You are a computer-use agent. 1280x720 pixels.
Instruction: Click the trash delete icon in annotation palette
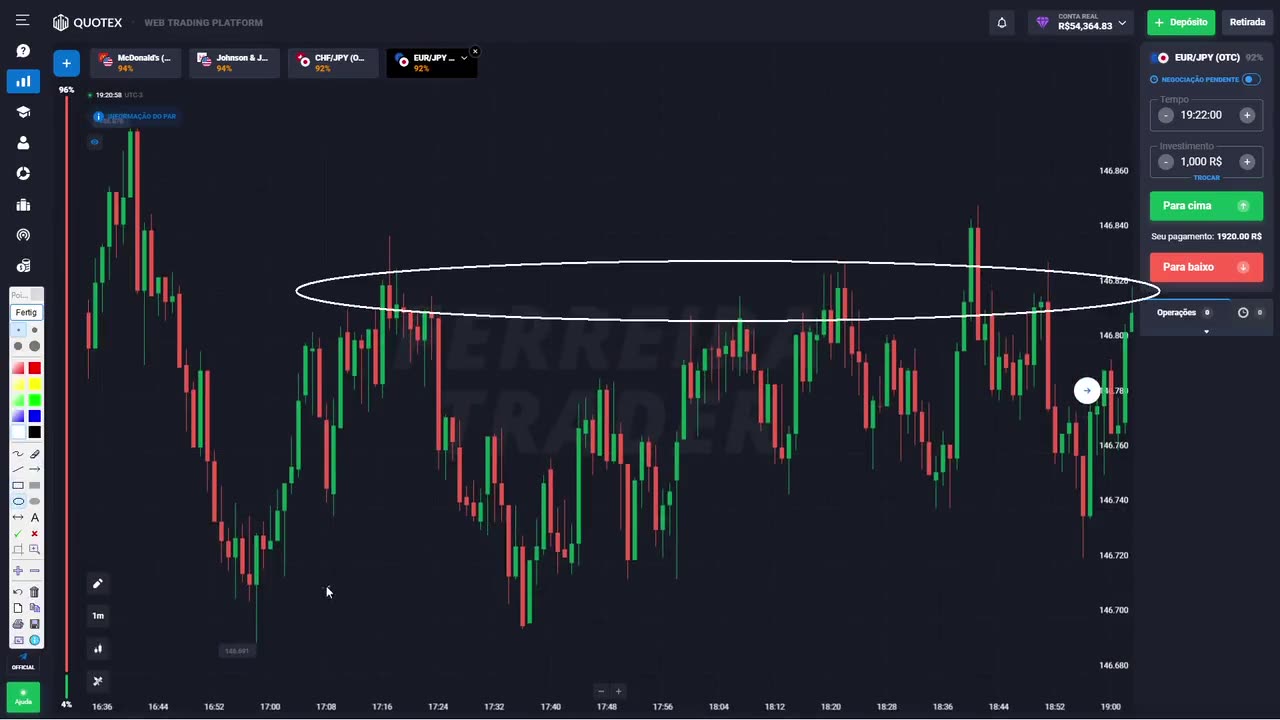[35, 592]
